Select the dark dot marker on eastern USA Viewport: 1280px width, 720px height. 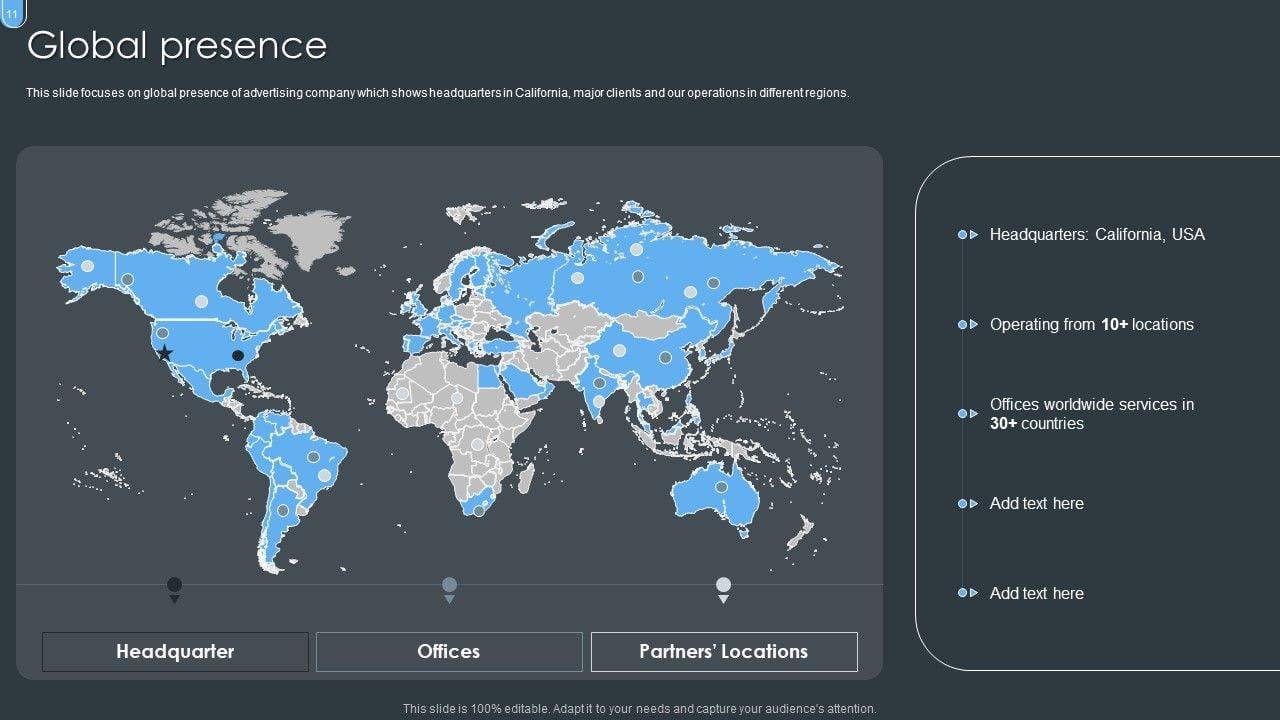(238, 355)
